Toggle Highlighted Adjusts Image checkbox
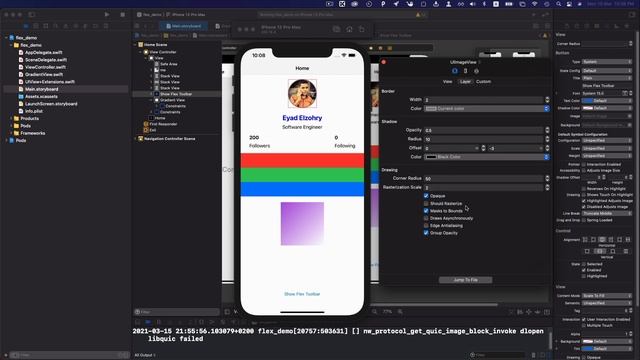Screen dimensions: 640x360 (x=584, y=201)
